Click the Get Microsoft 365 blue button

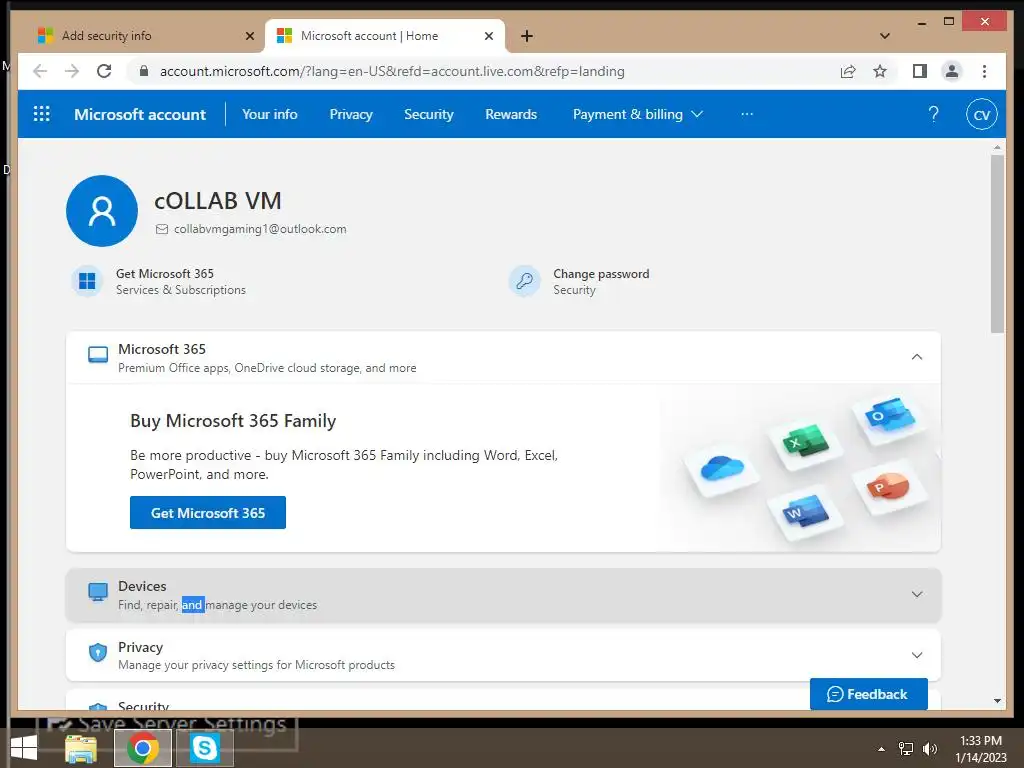point(208,513)
